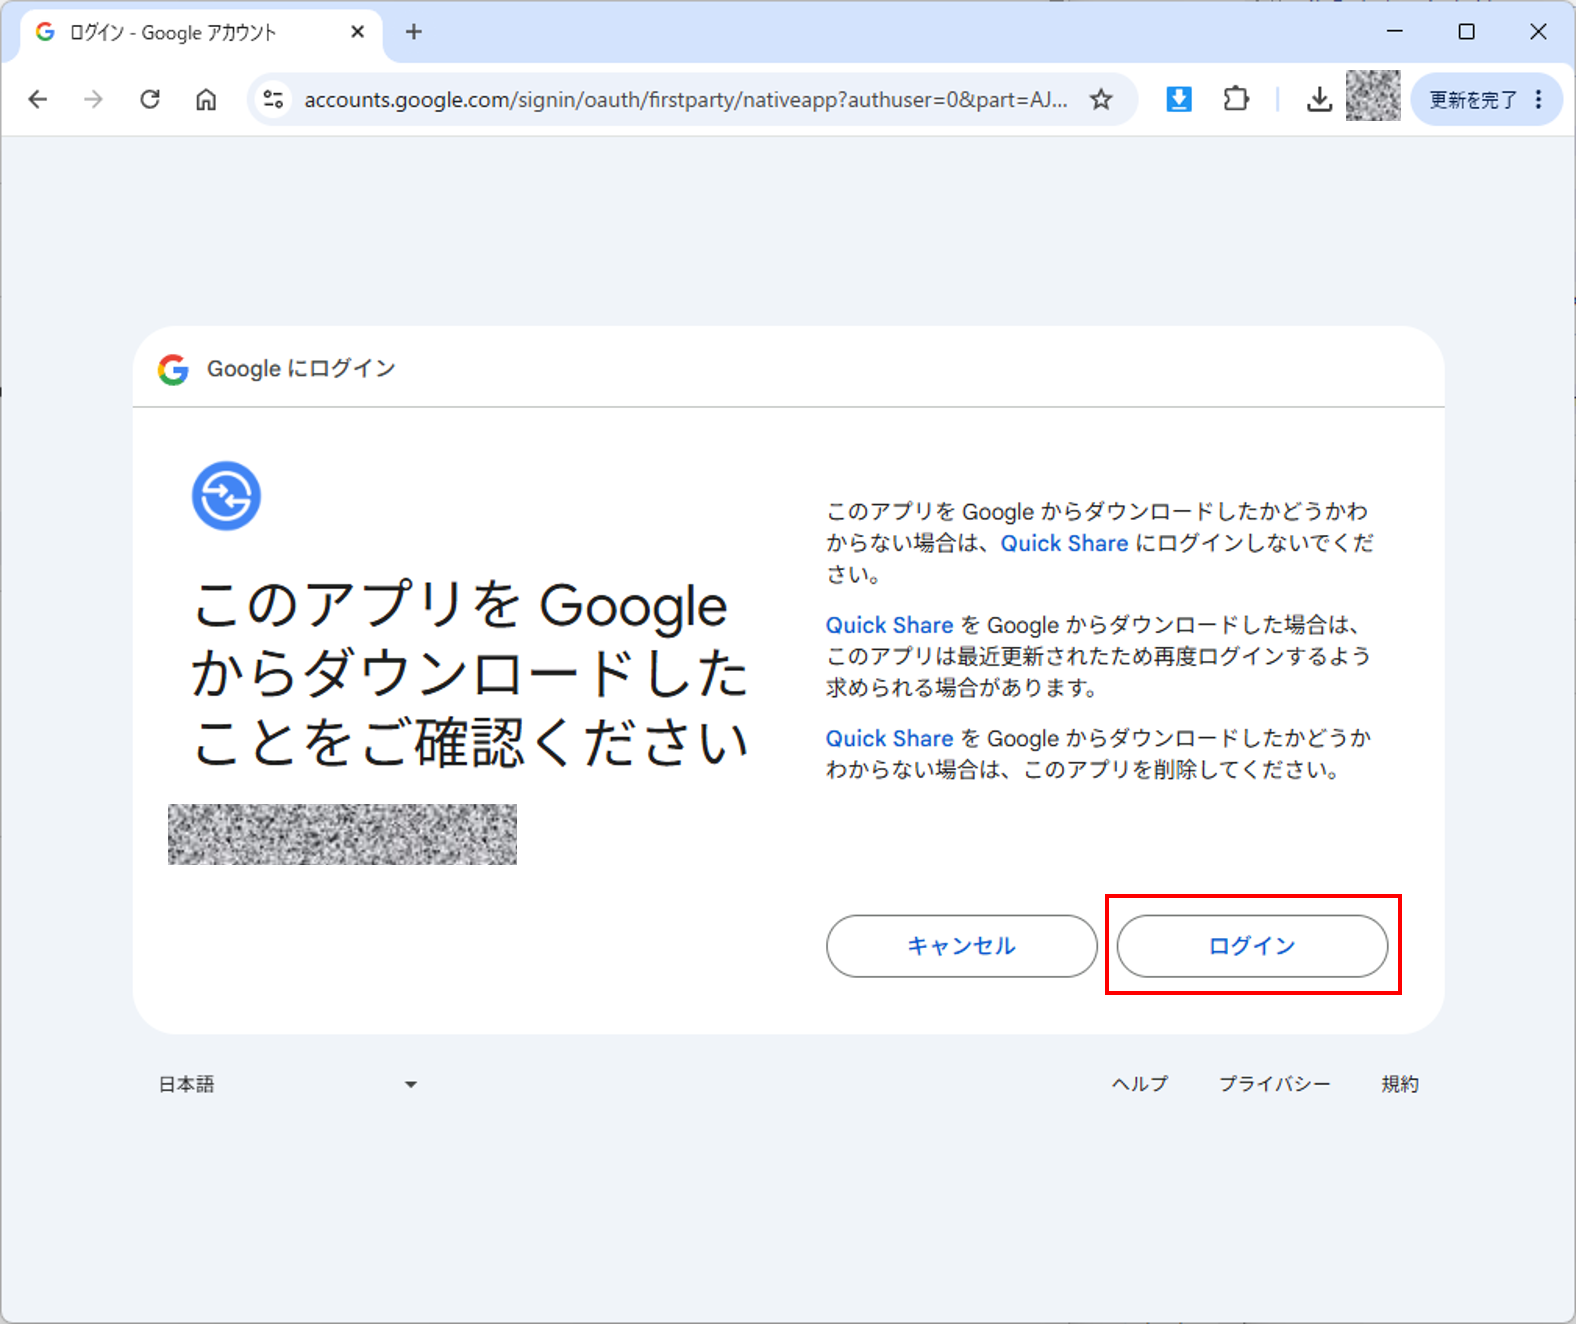
Task: Select the ログイン - Google アカウント tab
Action: tap(200, 33)
